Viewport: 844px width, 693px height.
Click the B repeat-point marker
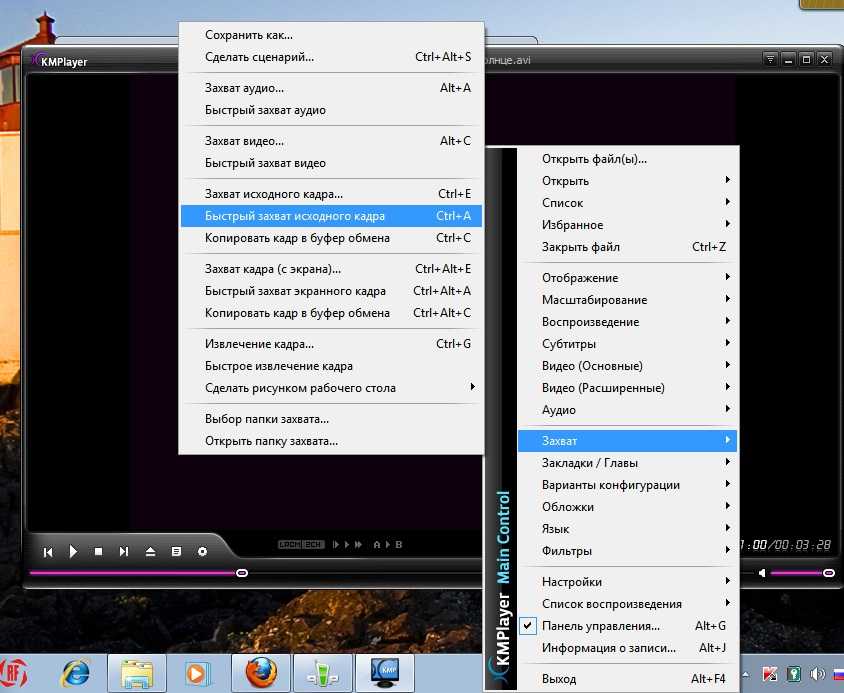point(399,544)
